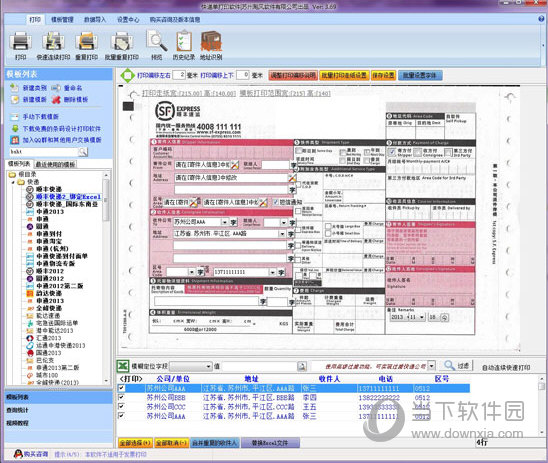
Task: Switch to the 设置中心 ribbon tab
Action: pyautogui.click(x=128, y=20)
